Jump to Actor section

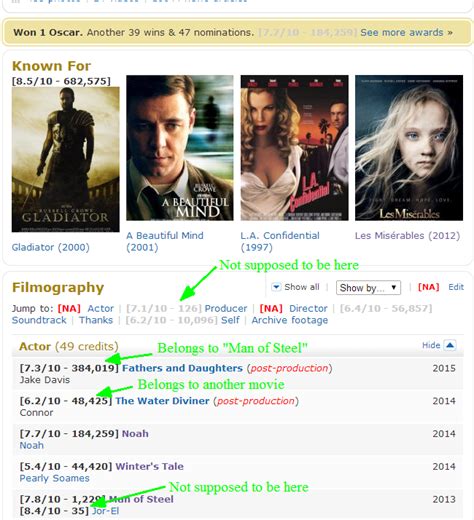tap(100, 308)
